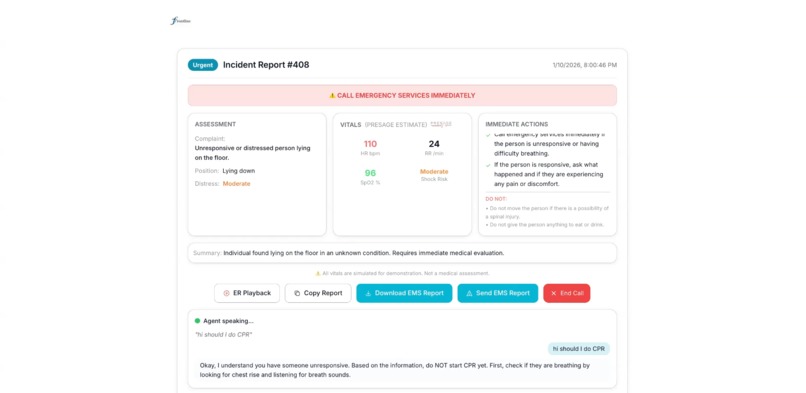Screen dimensions: 806x393
Task: Click the green agent speaking status dot
Action: click(x=197, y=321)
